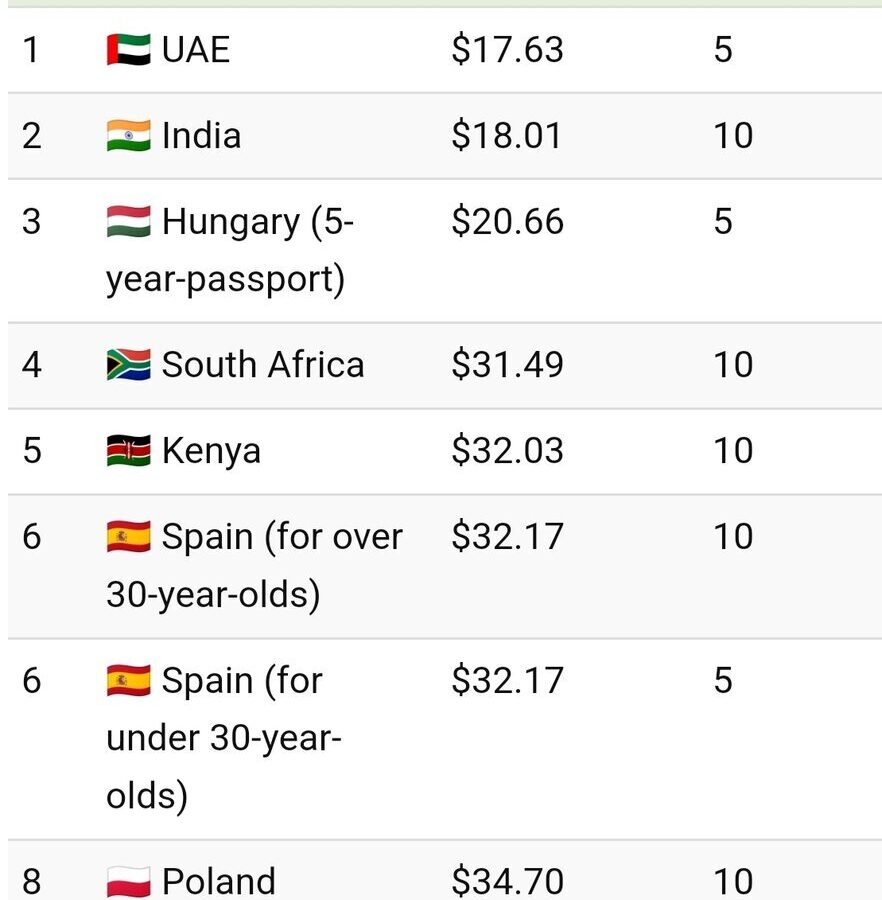This screenshot has width=882, height=900.
Task: Click the UAE flag icon
Action: [x=129, y=49]
